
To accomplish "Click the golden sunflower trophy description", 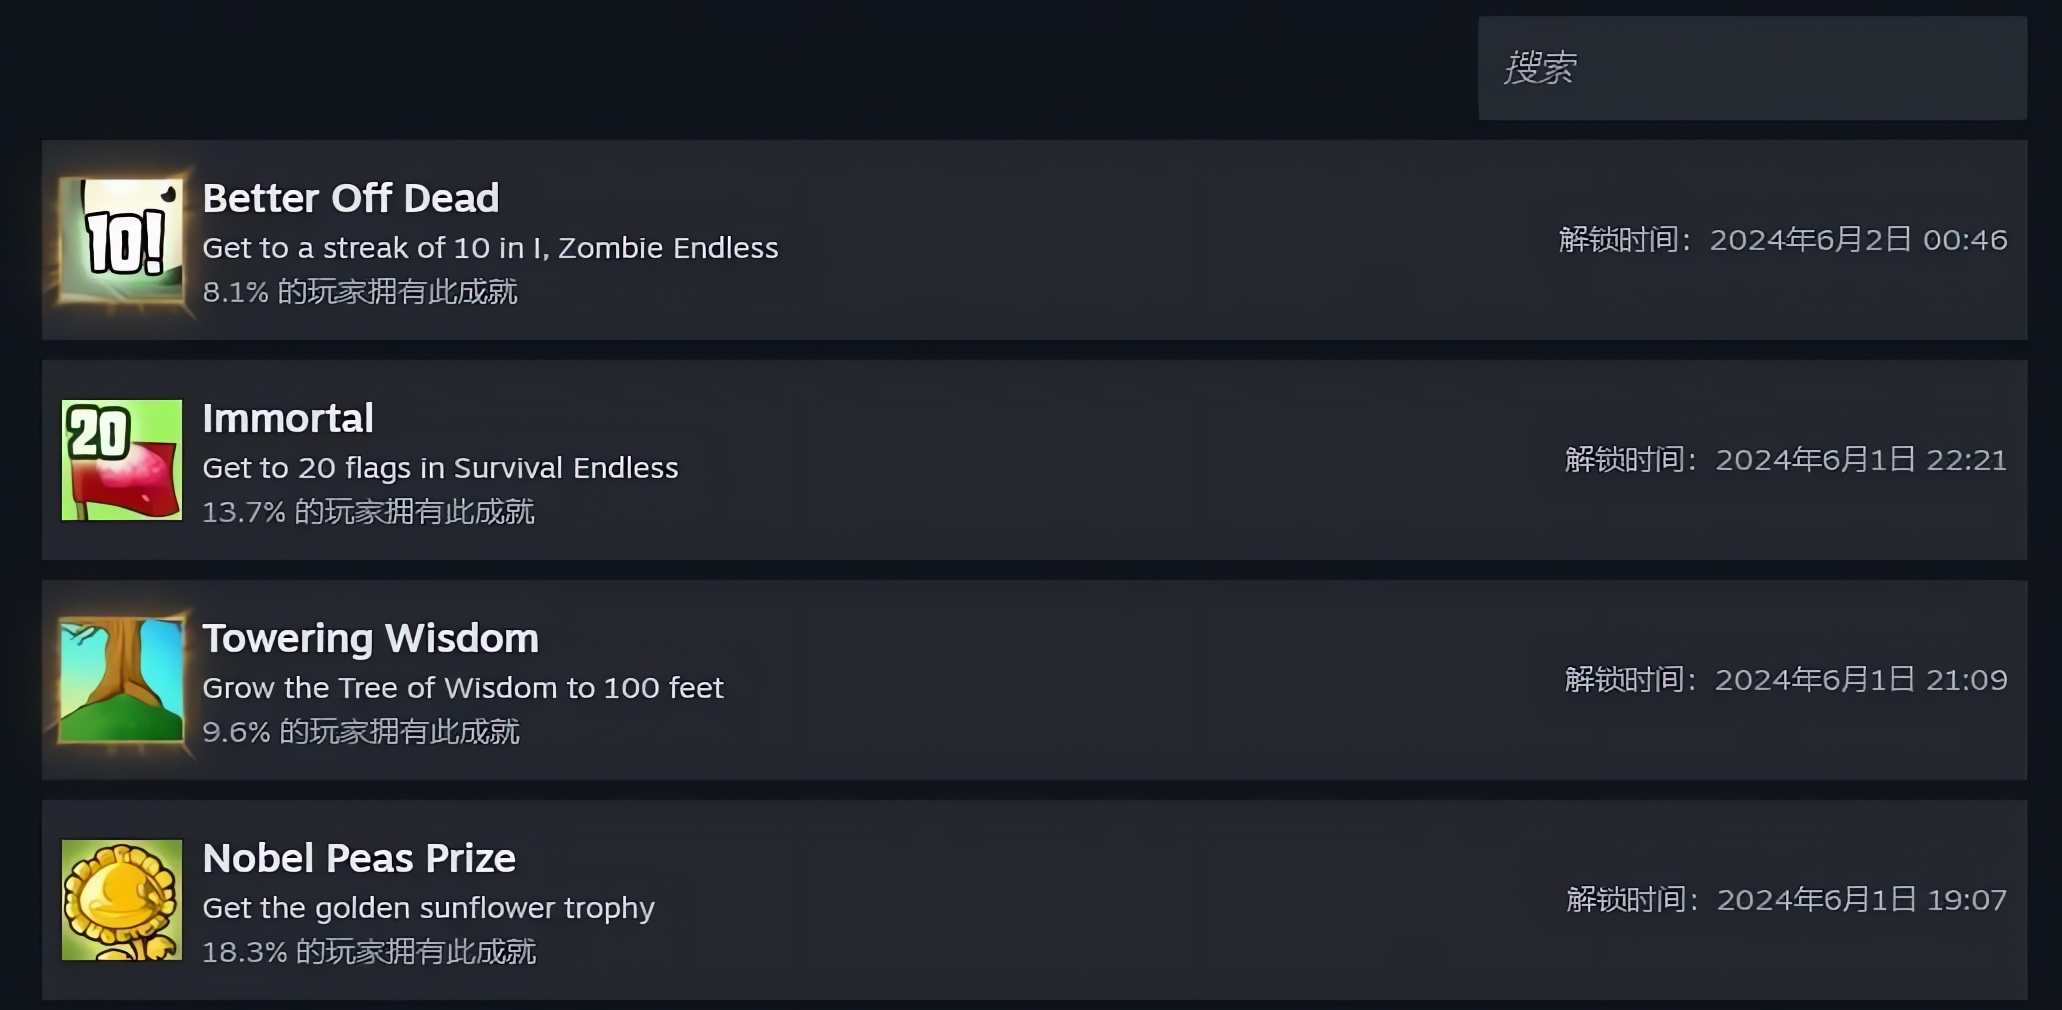I will point(428,908).
